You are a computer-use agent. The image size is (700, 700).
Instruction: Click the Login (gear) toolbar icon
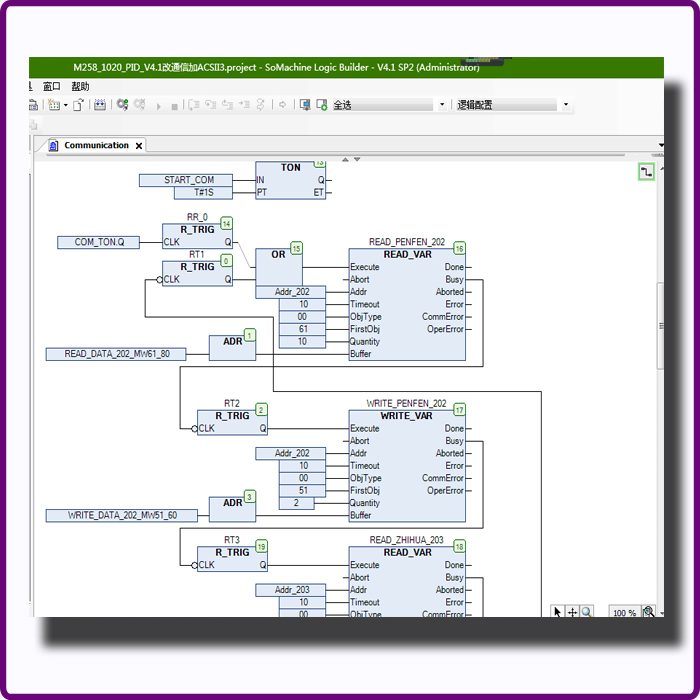tap(122, 105)
